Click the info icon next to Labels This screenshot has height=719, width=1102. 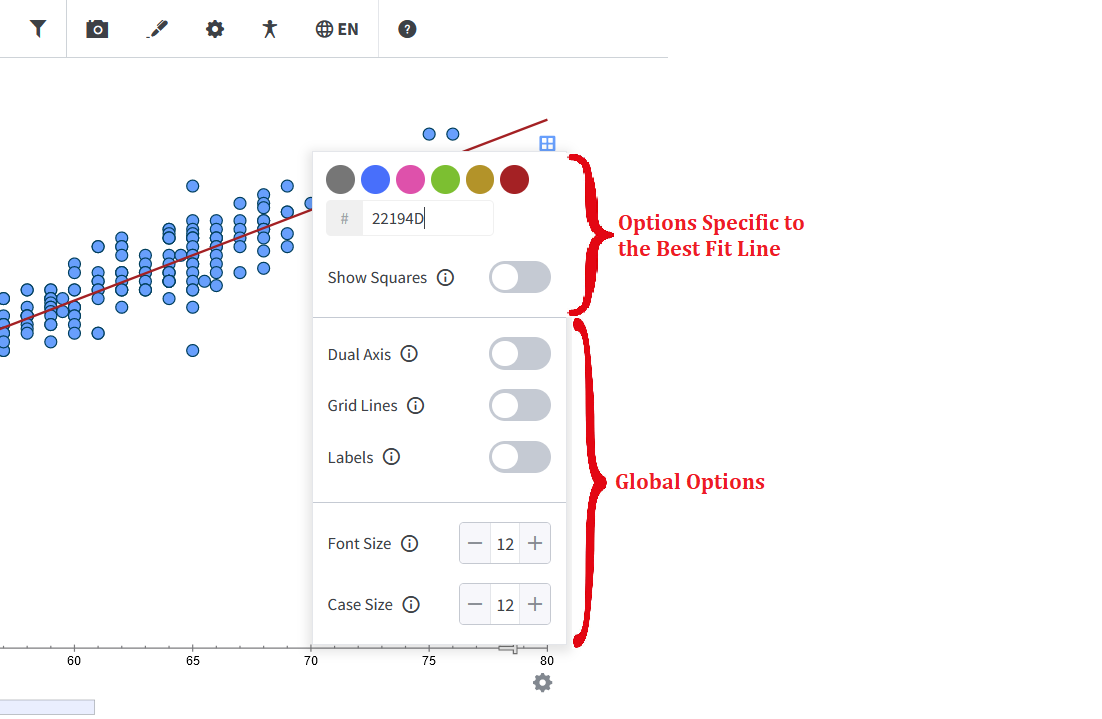point(391,457)
